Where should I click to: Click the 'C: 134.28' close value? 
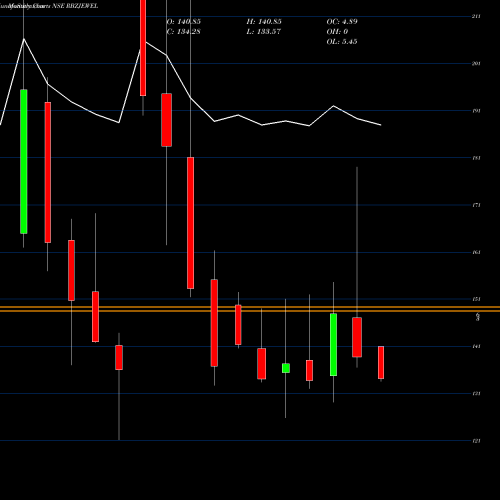183,32
